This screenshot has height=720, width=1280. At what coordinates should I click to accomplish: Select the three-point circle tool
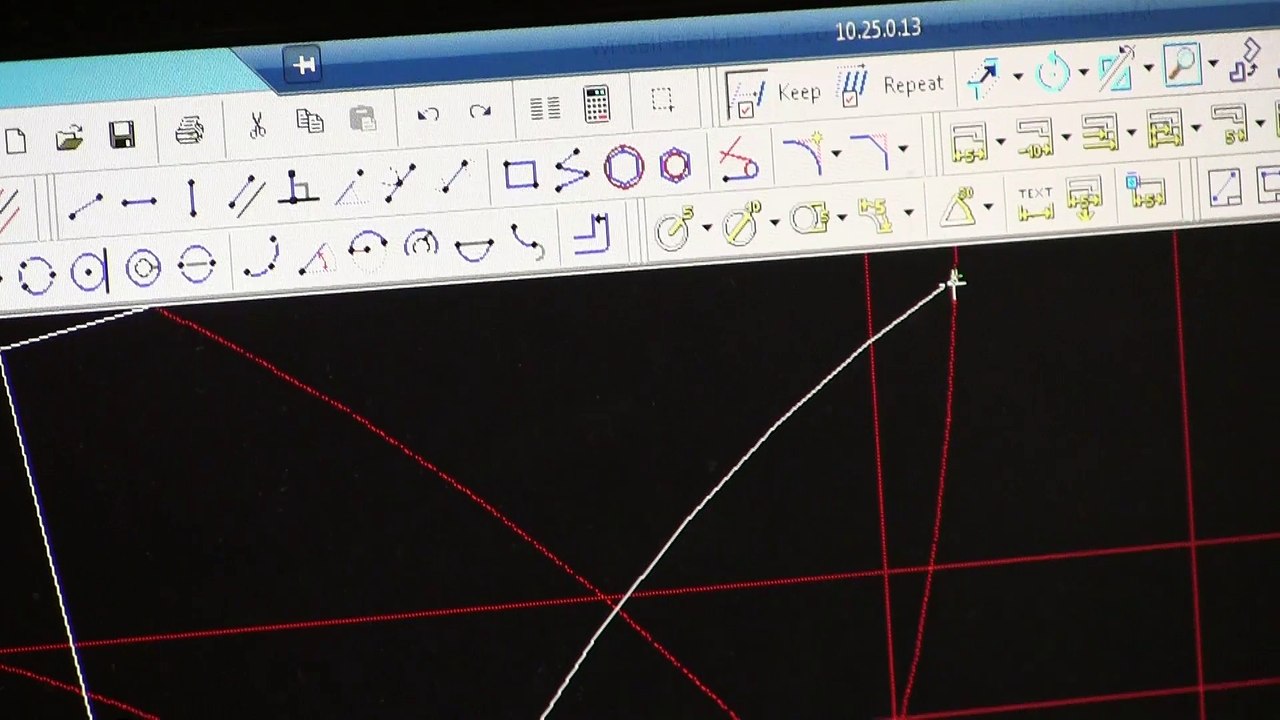click(36, 276)
